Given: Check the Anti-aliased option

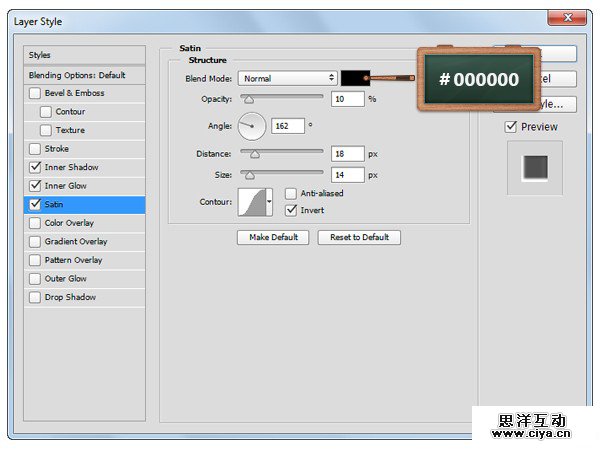Looking at the screenshot, I should 291,194.
